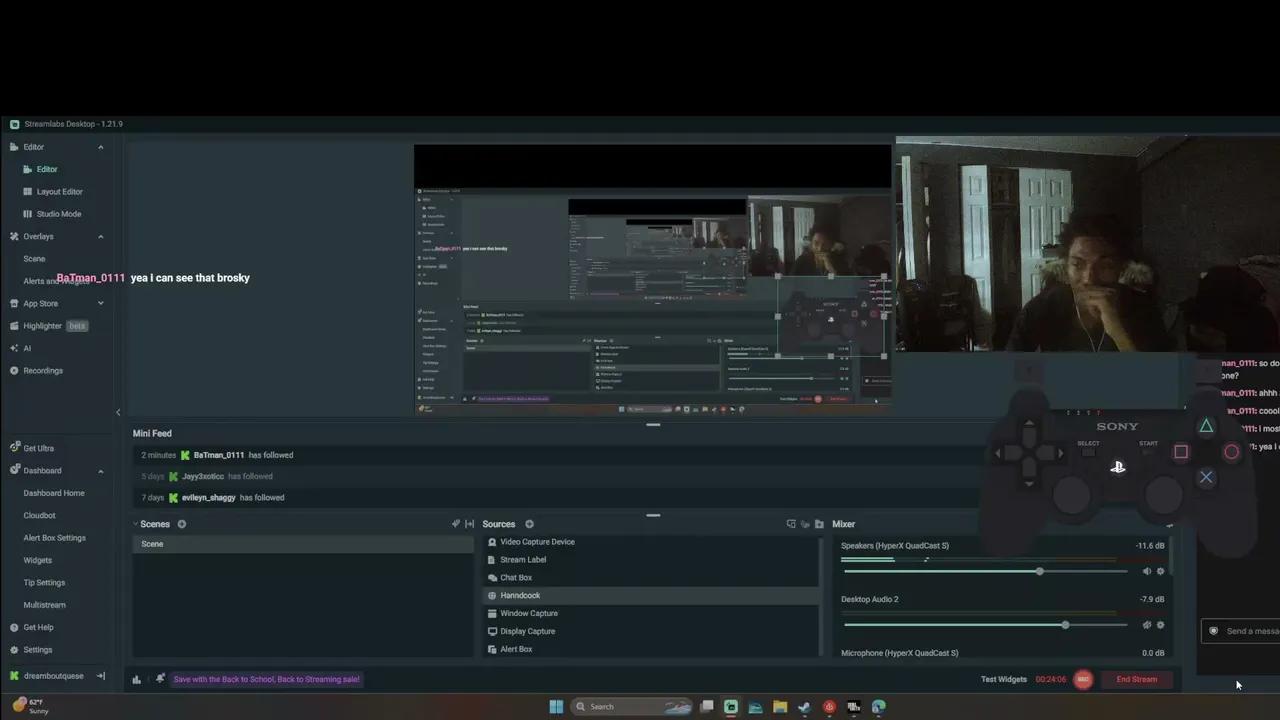Click the add folder icon in Sources
The image size is (1280, 720).
click(819, 524)
